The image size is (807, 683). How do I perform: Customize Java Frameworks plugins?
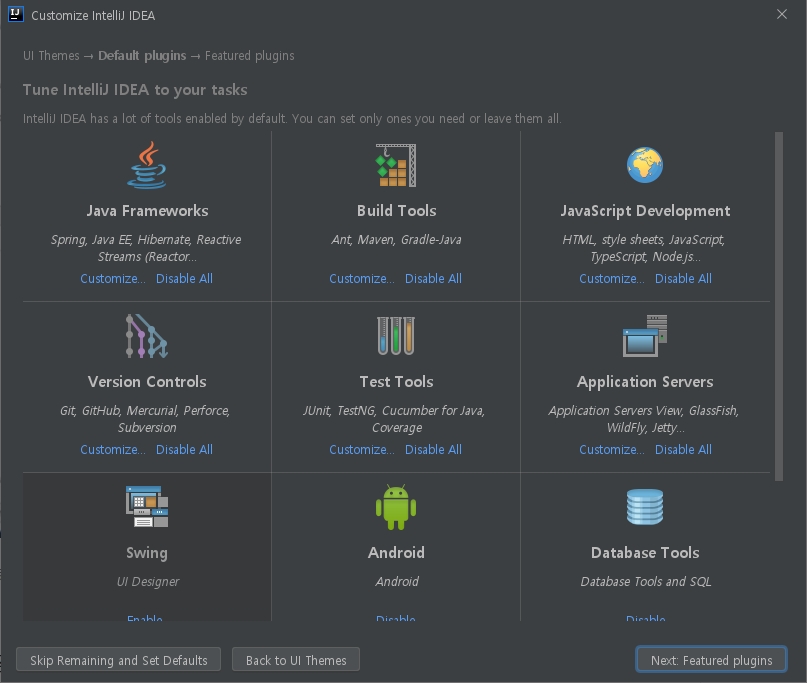click(x=113, y=278)
